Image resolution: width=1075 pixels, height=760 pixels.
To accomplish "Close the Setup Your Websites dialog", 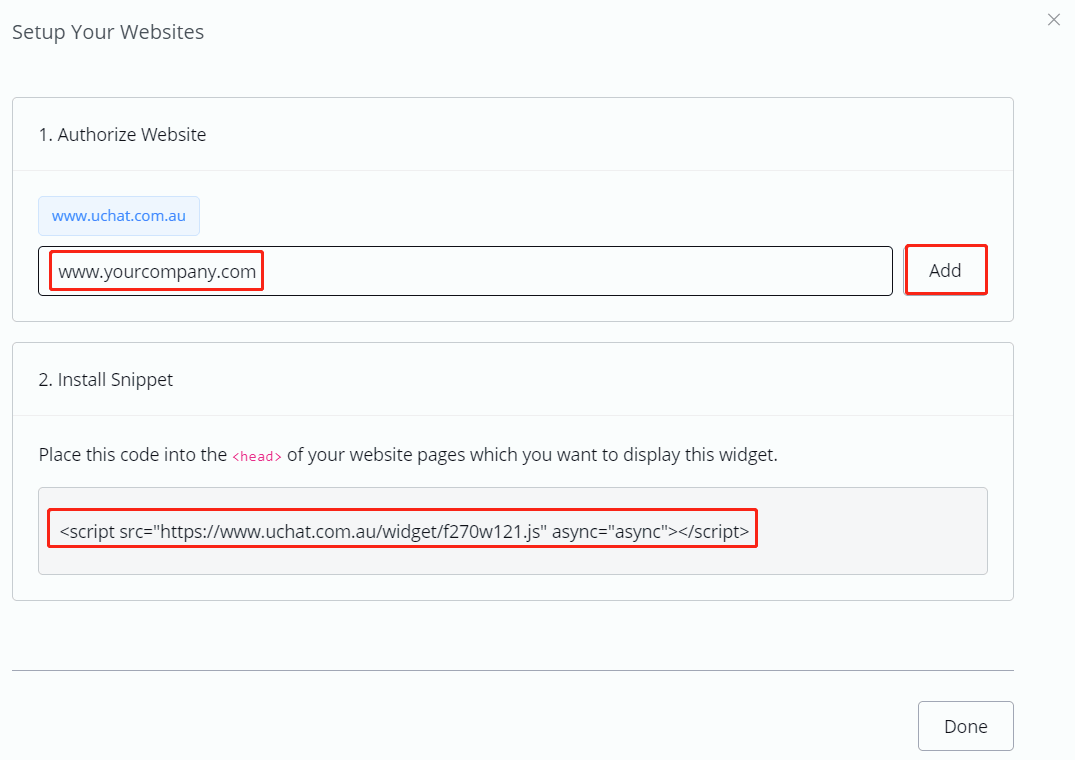I will coord(1053,20).
